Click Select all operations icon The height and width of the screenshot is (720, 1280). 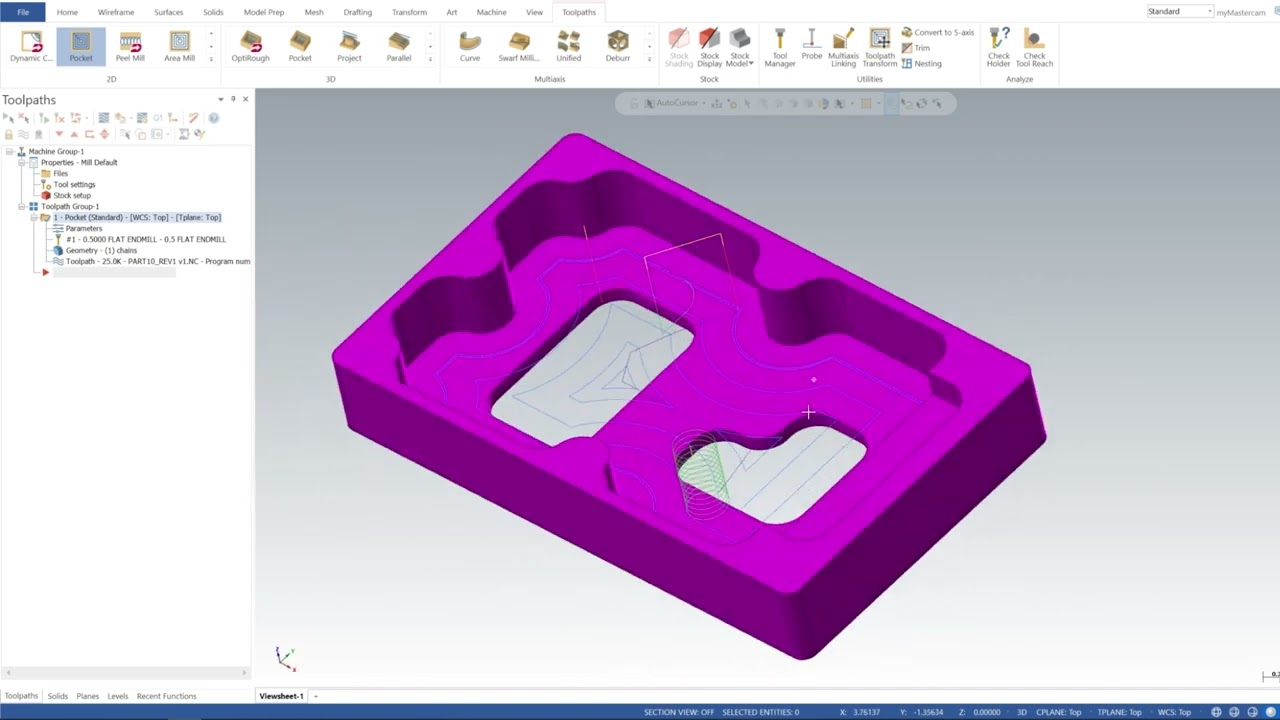(9, 118)
